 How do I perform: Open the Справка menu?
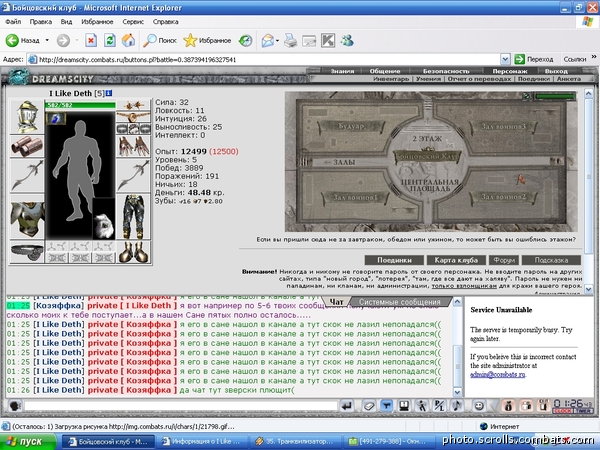click(165, 22)
